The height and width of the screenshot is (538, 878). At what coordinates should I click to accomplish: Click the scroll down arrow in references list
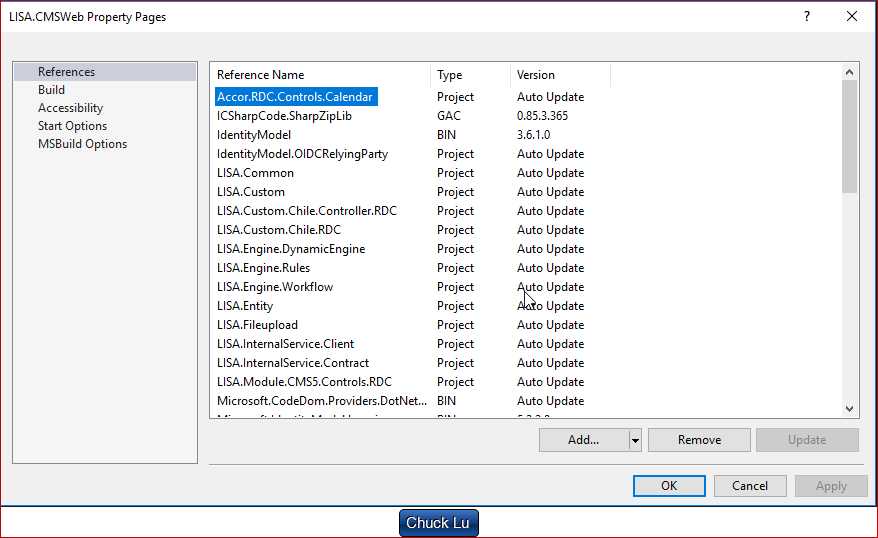click(x=849, y=409)
